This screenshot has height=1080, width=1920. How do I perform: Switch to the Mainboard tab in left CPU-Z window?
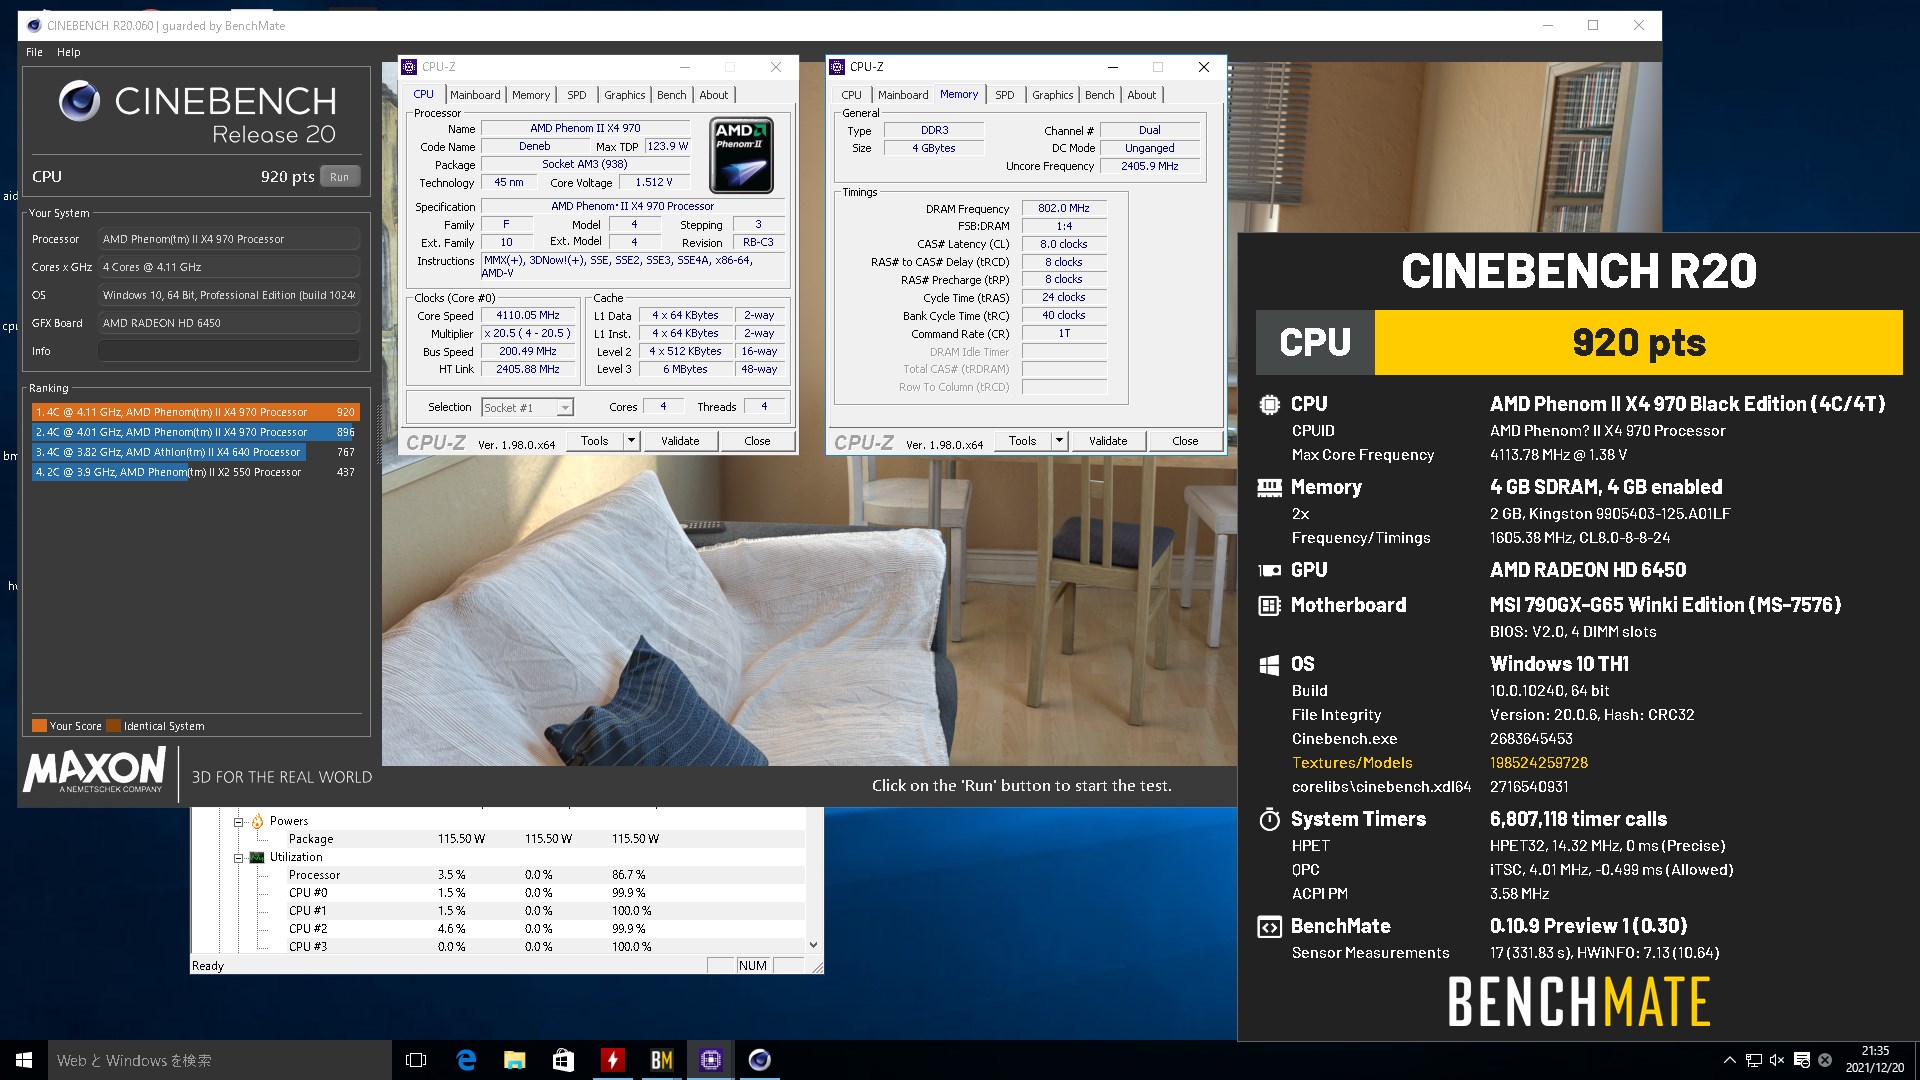(475, 95)
